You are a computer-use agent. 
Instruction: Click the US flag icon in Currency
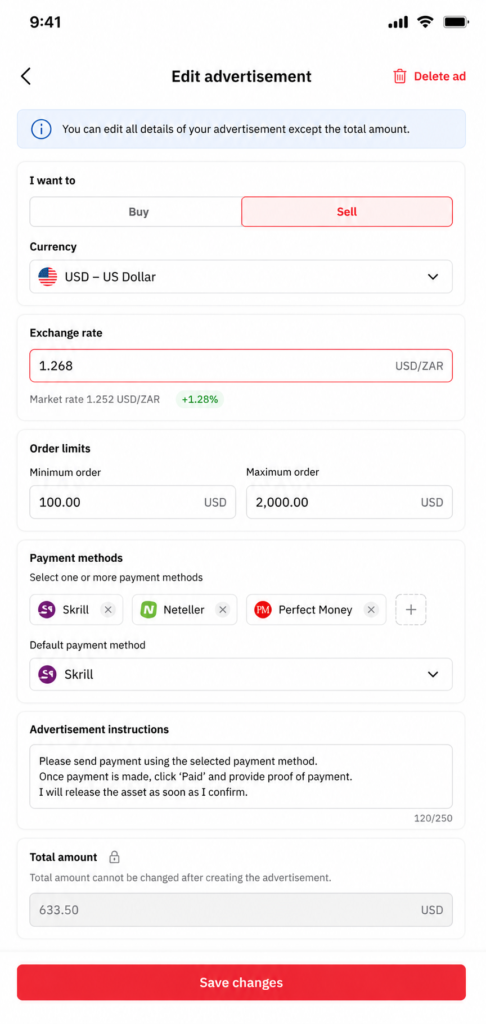tap(48, 277)
